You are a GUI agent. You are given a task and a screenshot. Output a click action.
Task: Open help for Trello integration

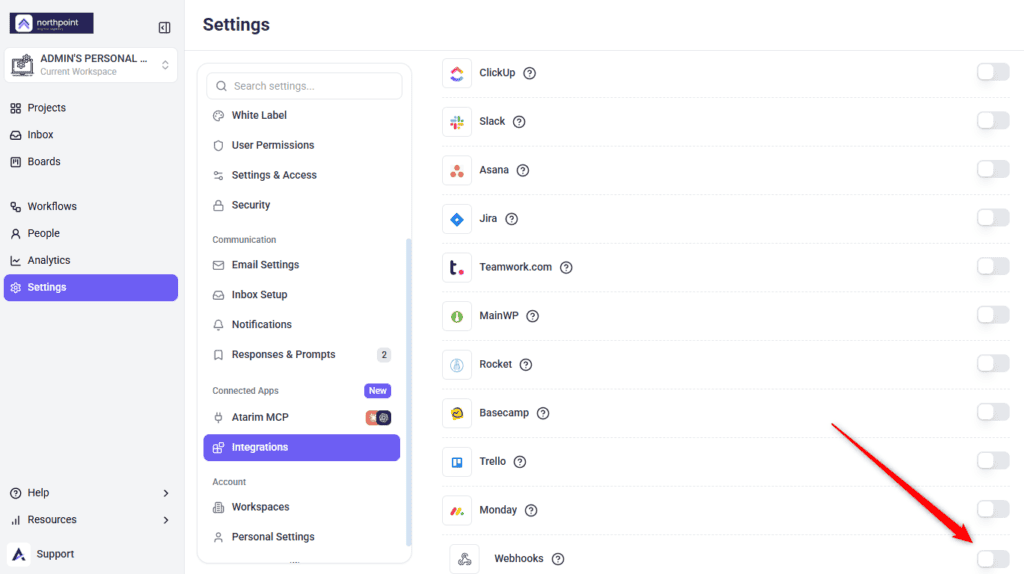(x=520, y=462)
